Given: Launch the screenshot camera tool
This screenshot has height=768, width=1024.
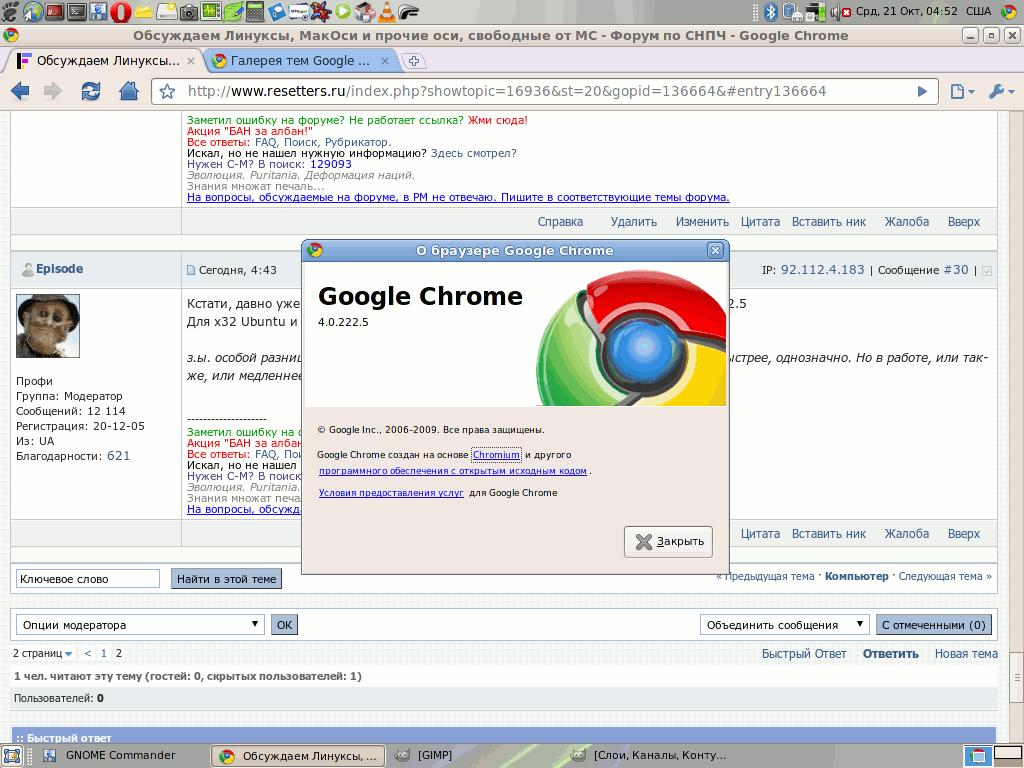Looking at the screenshot, I should coord(188,11).
